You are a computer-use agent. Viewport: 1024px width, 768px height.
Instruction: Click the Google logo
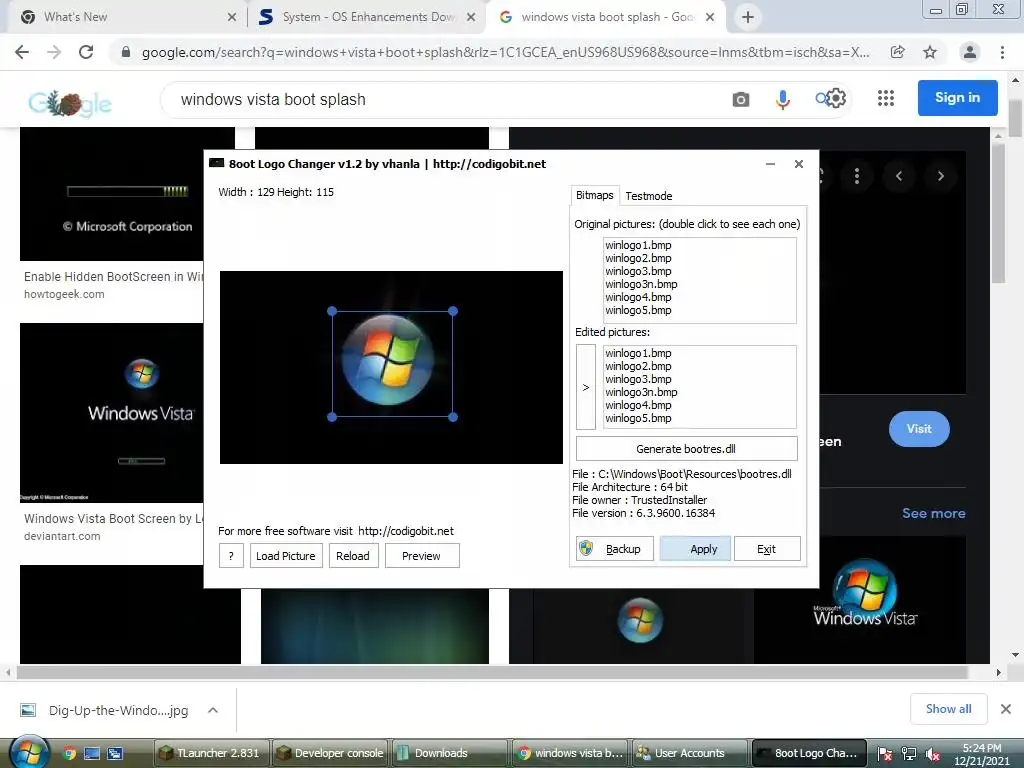[70, 103]
